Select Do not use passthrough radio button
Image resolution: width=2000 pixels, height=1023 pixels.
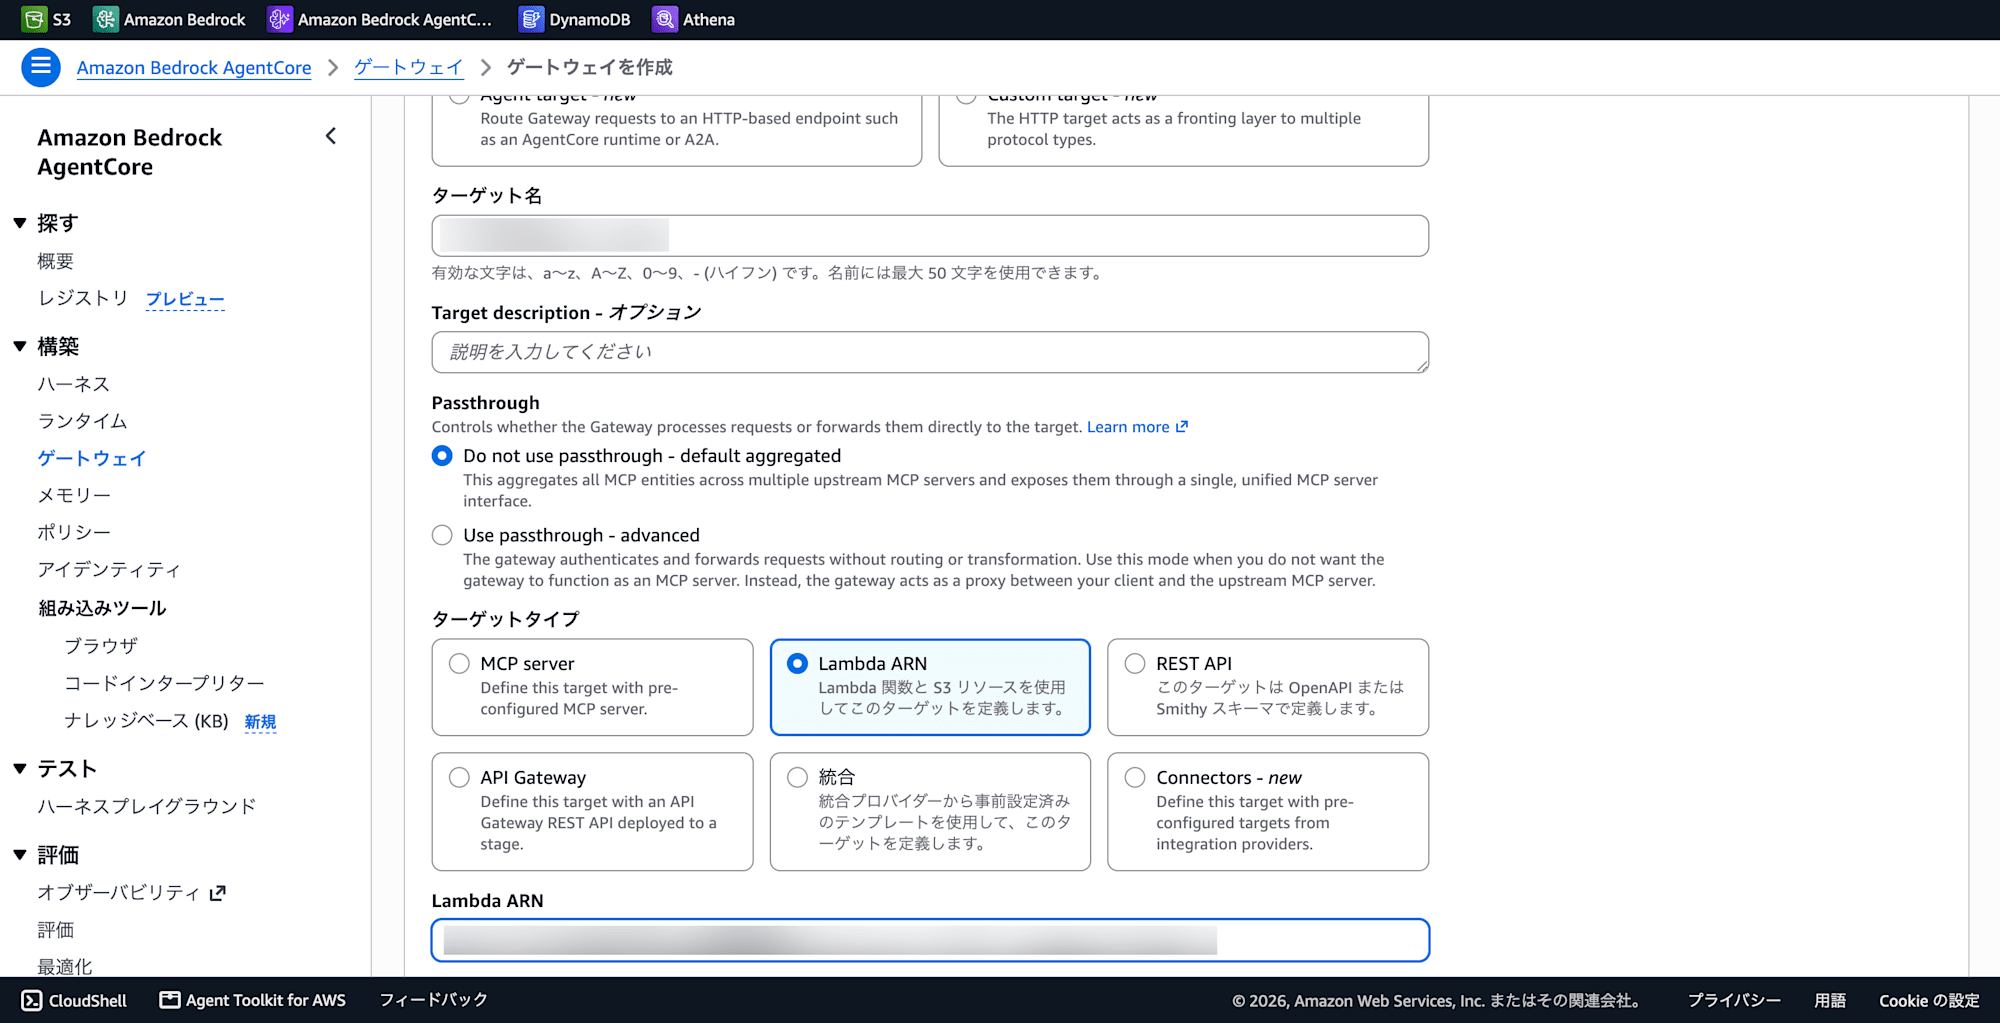pos(442,456)
